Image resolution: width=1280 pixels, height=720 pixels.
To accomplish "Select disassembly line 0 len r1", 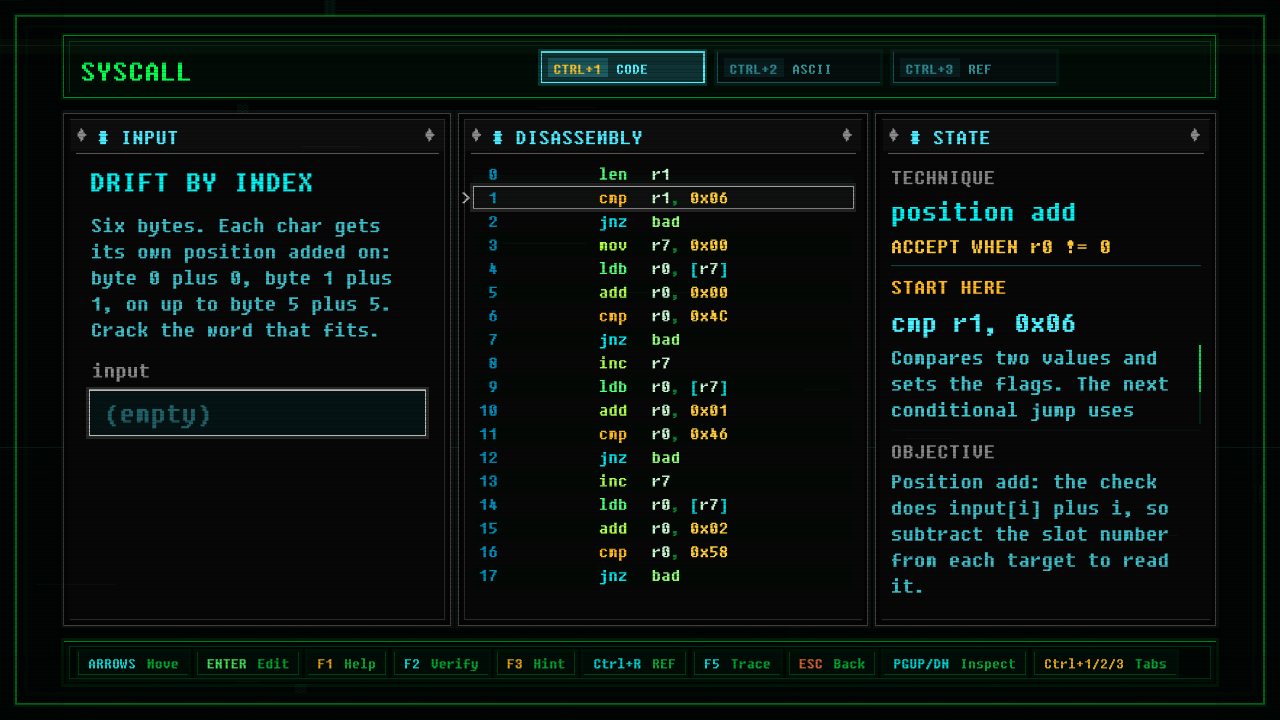I will 664,174.
